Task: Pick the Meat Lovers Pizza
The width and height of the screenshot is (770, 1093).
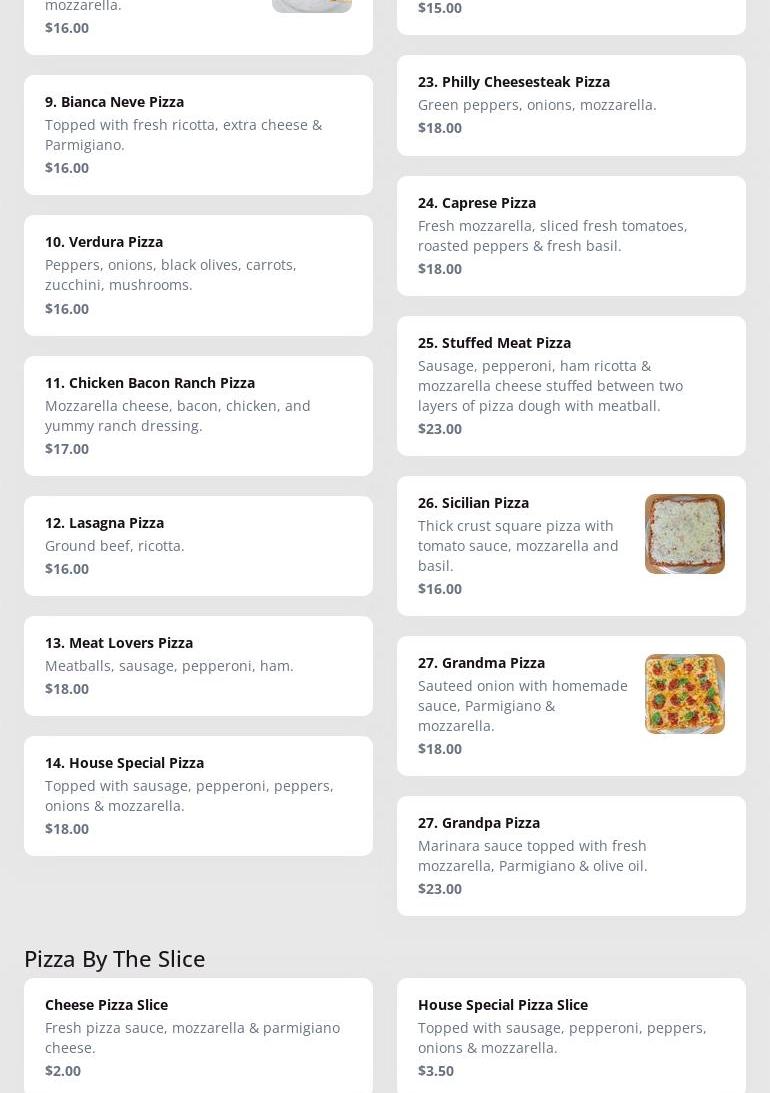Action: [198, 665]
